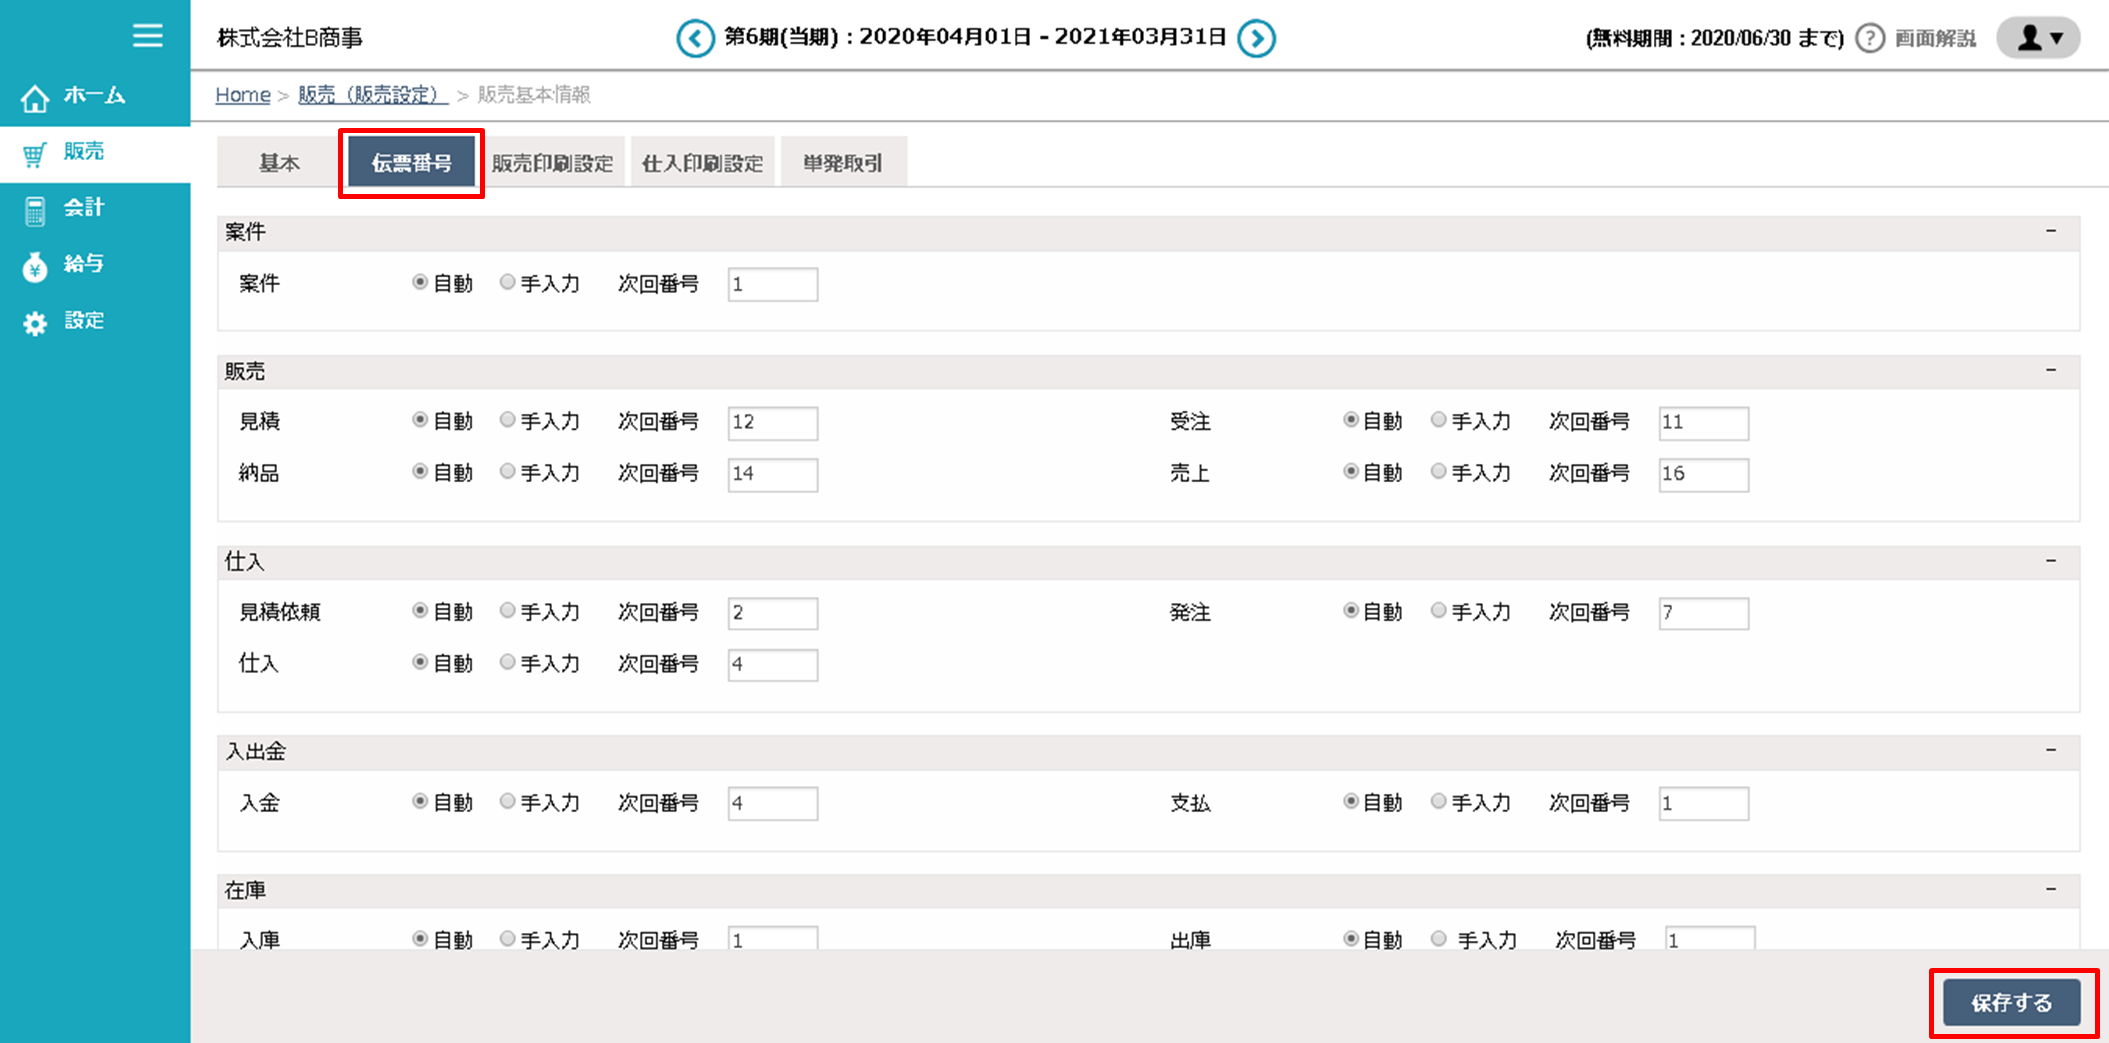Go to next fiscal period arrow
The image size is (2109, 1043).
[x=1256, y=39]
